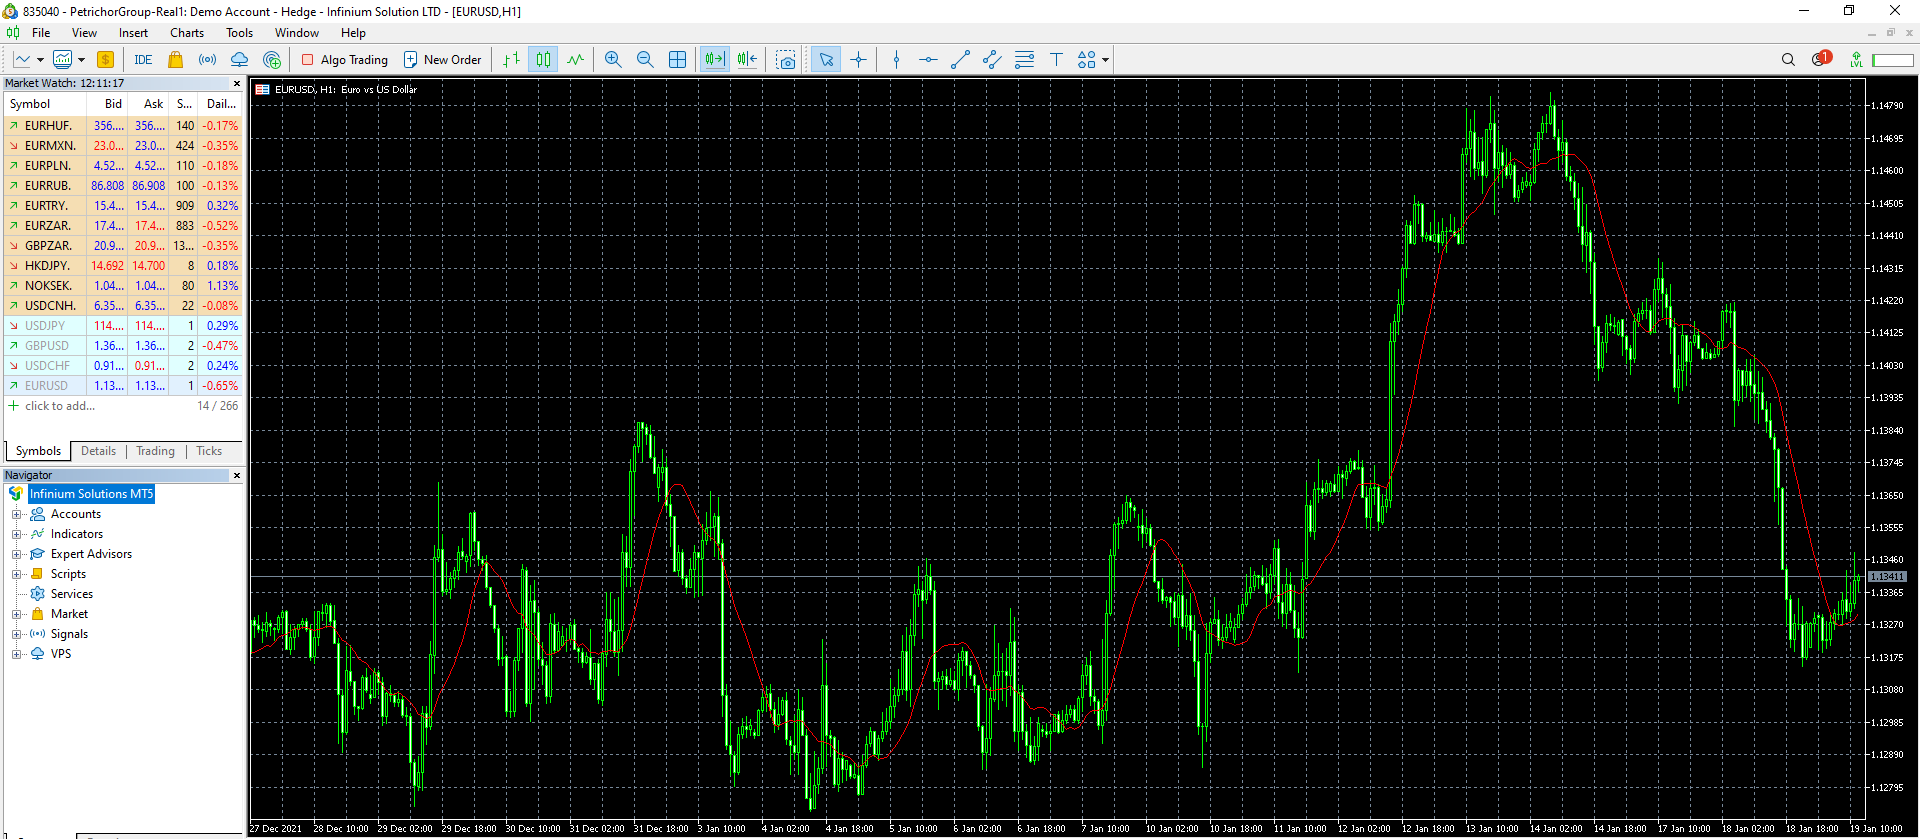Expand the Accounts tree node
The width and height of the screenshot is (1920, 839).
click(16, 514)
